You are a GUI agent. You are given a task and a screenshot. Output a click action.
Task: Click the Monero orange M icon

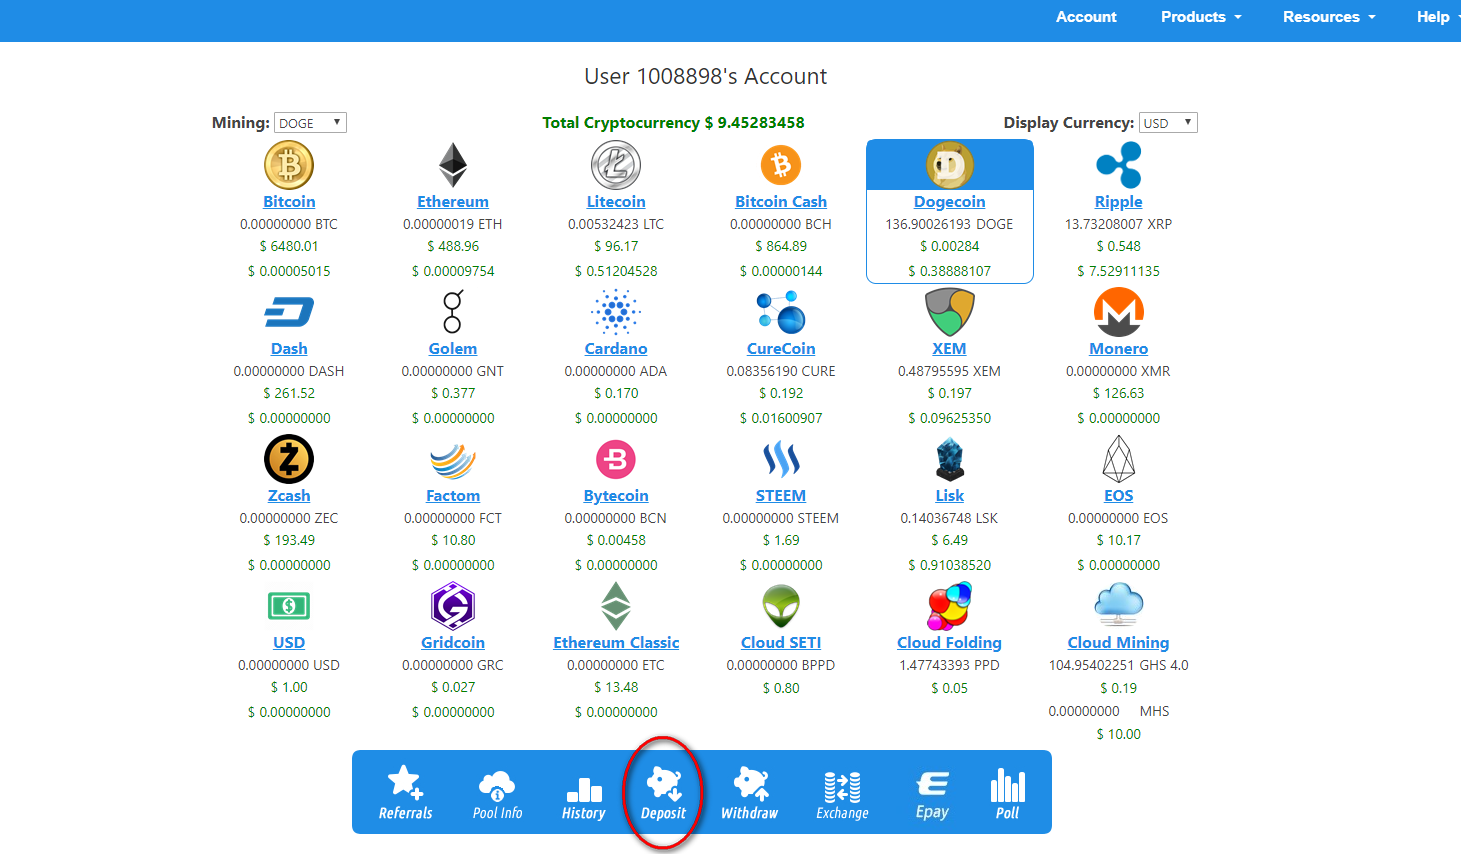1119,312
